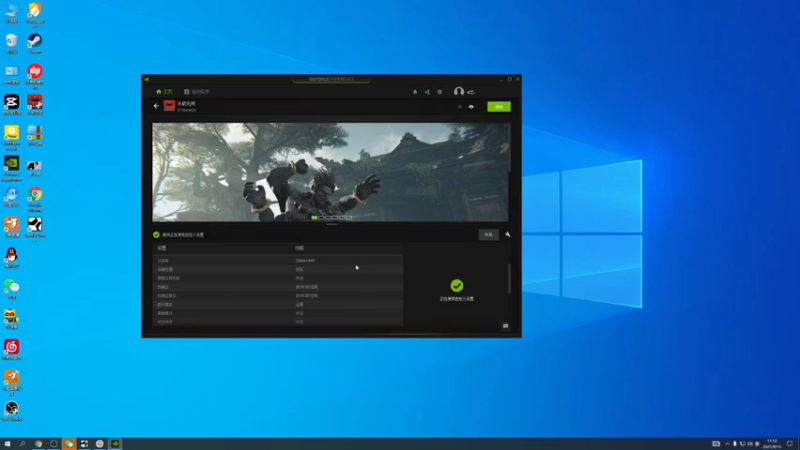Image resolution: width=800 pixels, height=450 pixels.
Task: Toggle the eye visibility icon for the game
Action: coord(471,107)
